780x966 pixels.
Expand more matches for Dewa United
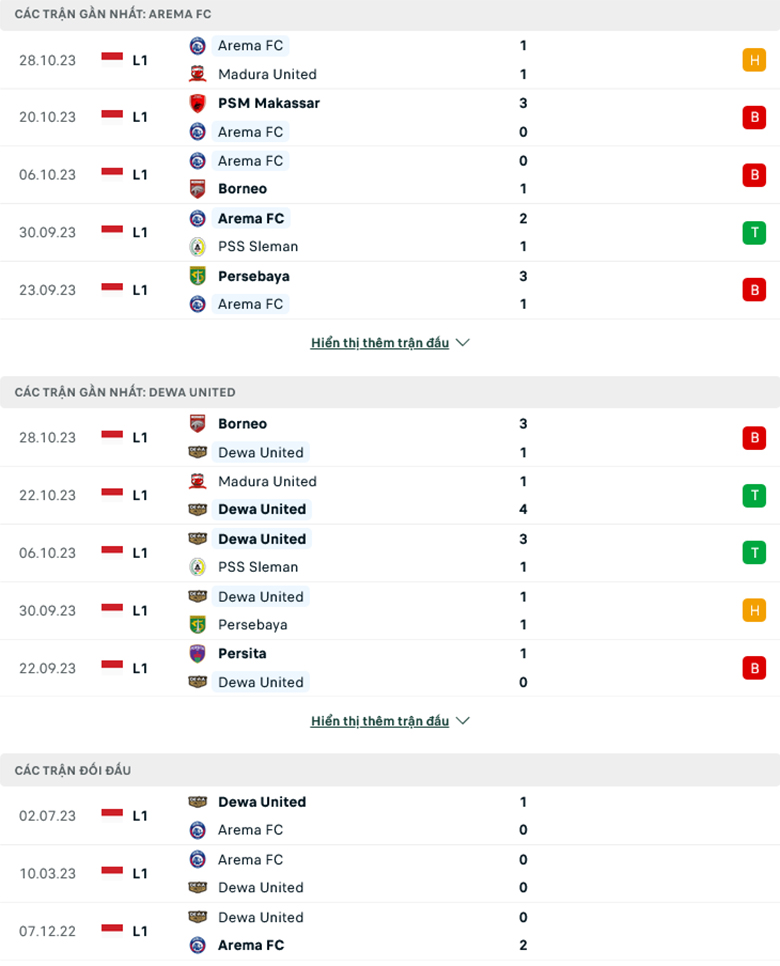(380, 720)
